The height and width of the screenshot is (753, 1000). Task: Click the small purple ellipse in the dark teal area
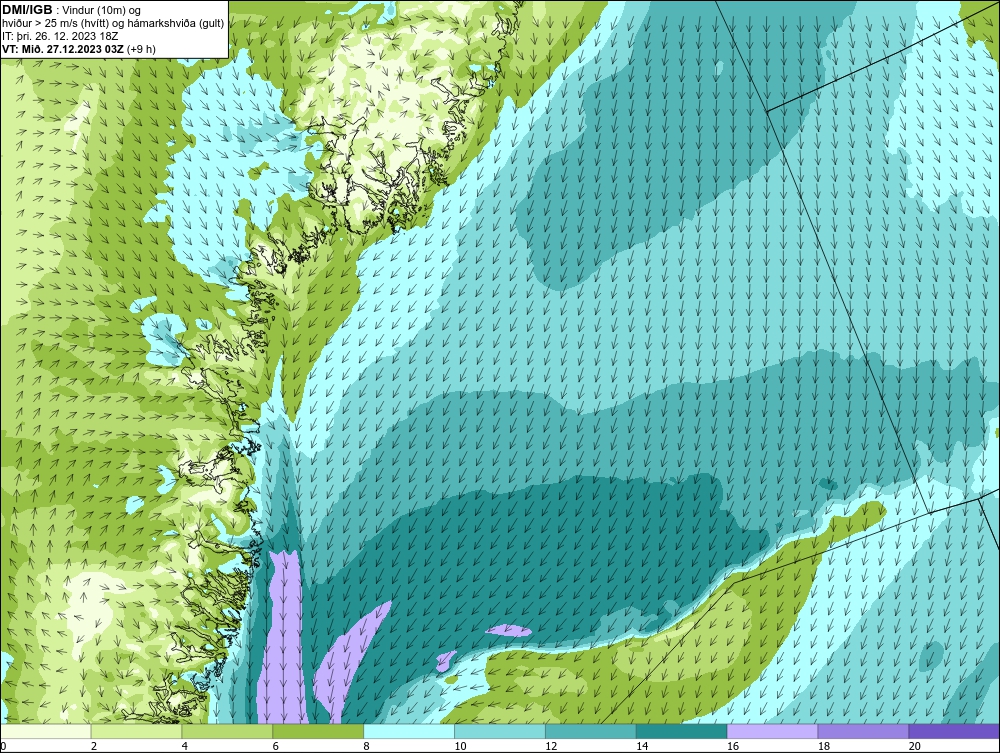tap(508, 631)
